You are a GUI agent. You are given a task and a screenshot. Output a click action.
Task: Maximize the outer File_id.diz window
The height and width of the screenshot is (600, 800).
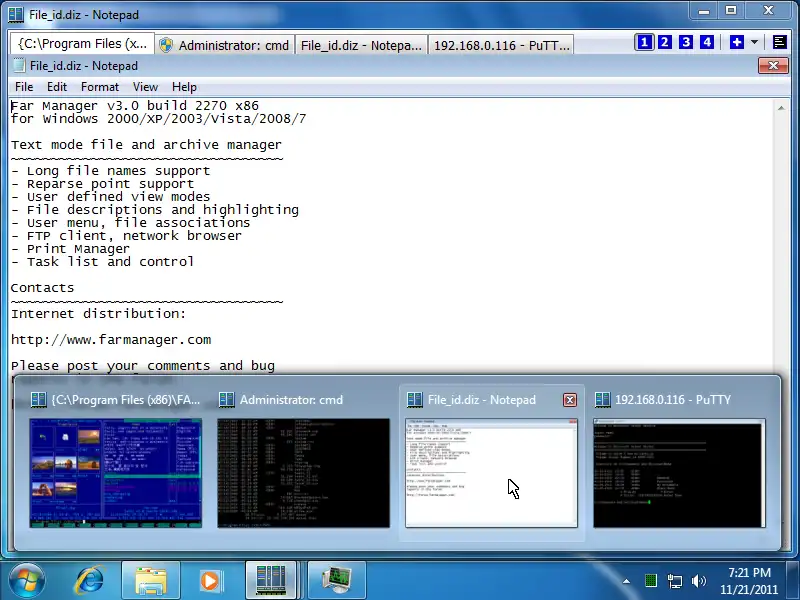click(x=731, y=11)
